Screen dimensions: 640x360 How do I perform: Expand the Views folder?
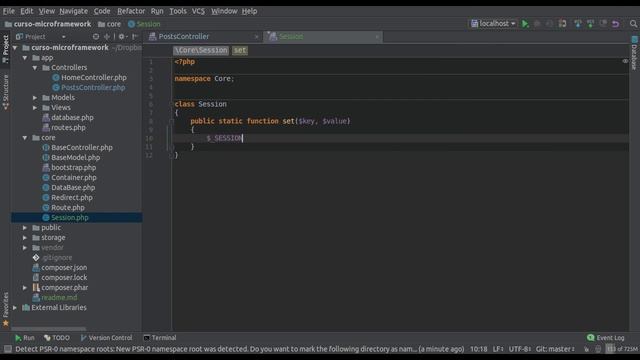click(35, 108)
